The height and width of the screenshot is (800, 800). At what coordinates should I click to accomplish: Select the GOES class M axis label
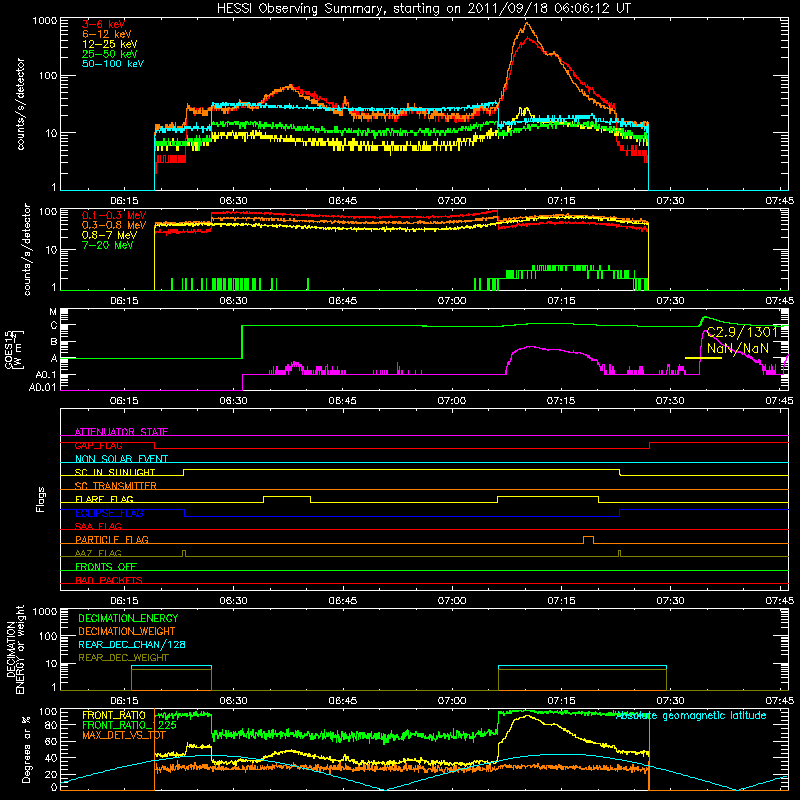53,311
